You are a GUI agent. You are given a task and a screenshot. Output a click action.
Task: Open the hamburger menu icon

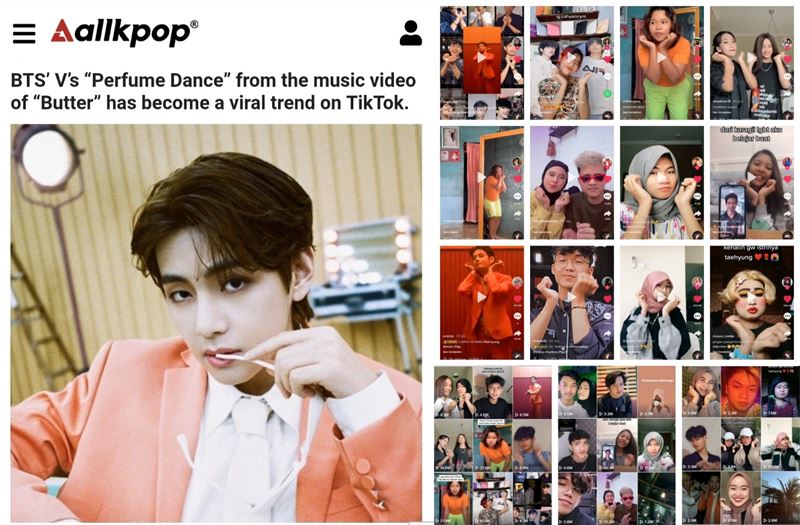24,34
